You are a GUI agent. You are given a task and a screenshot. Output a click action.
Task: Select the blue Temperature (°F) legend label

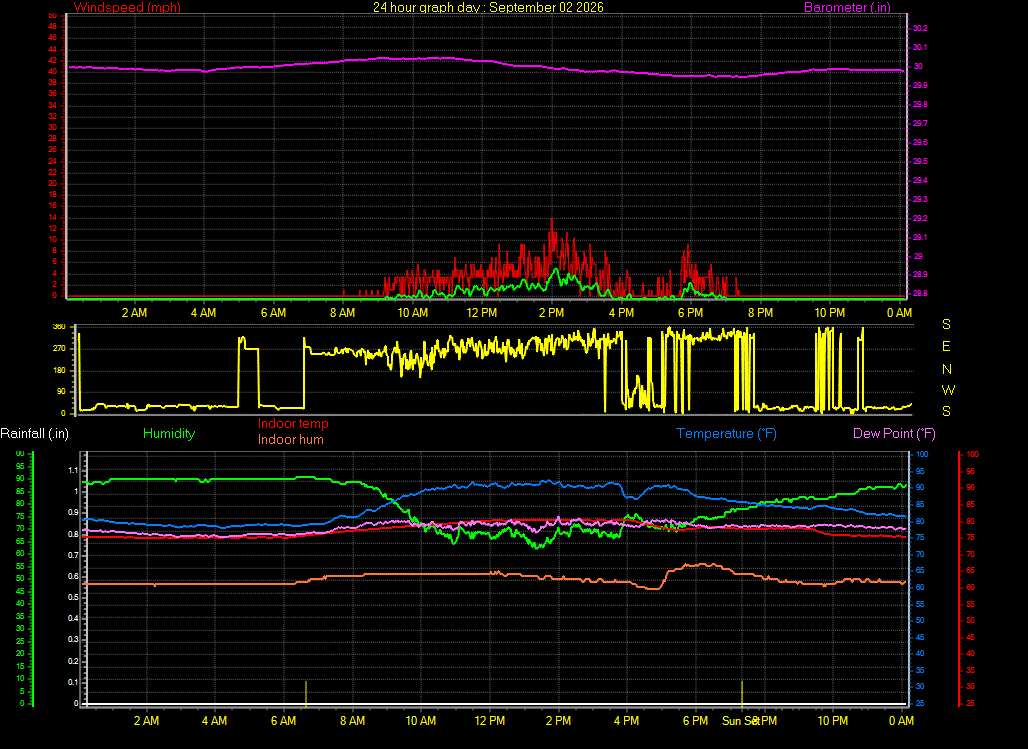[x=726, y=434]
